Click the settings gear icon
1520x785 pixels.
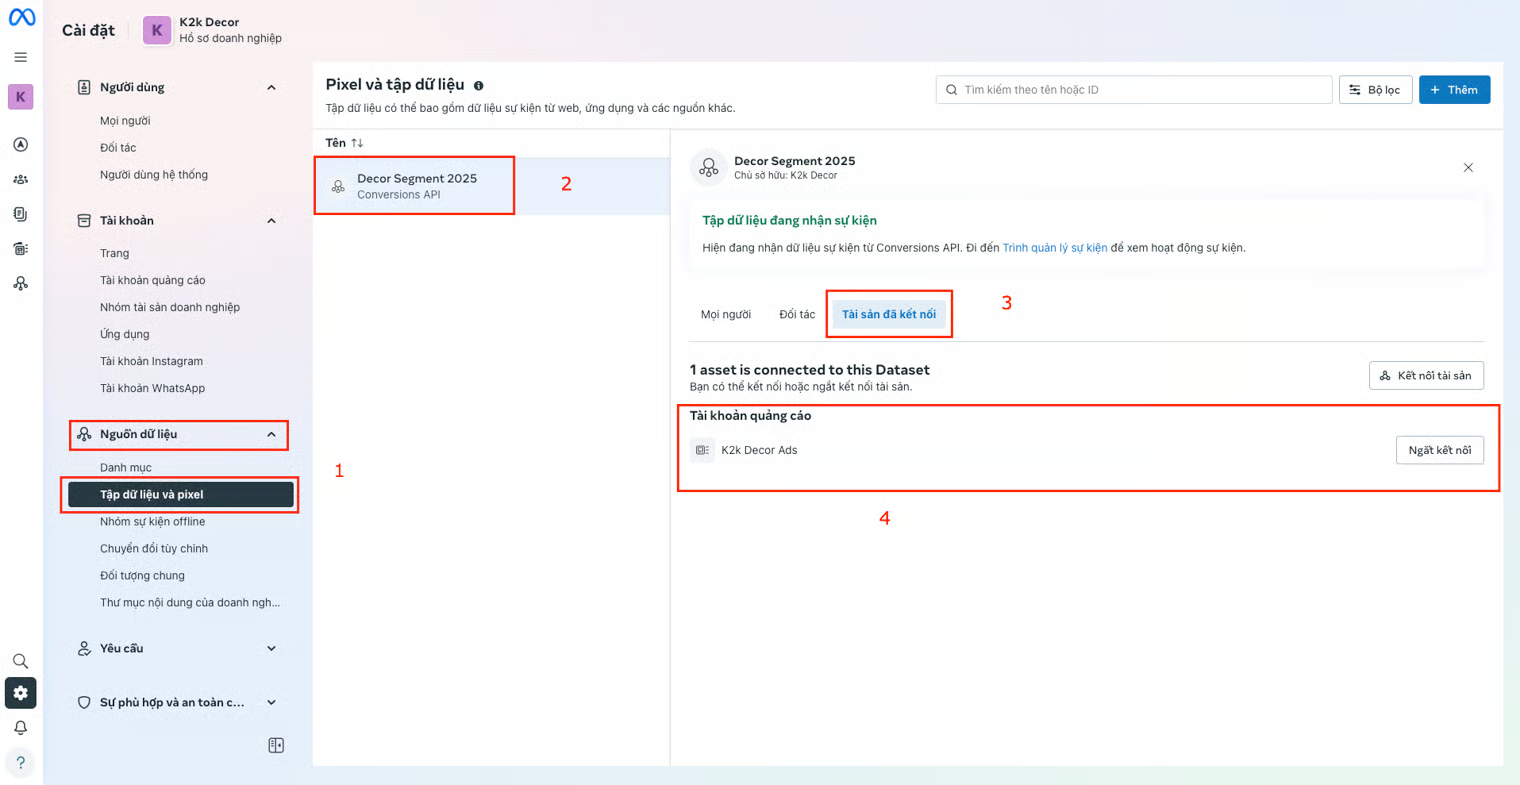click(20, 693)
